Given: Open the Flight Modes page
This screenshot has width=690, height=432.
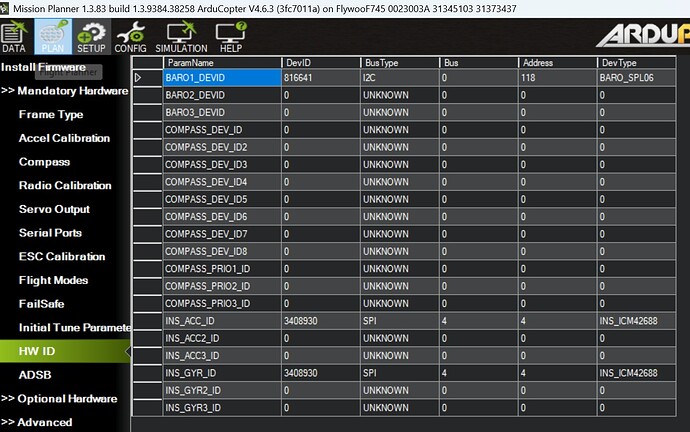Looking at the screenshot, I should (x=53, y=281).
